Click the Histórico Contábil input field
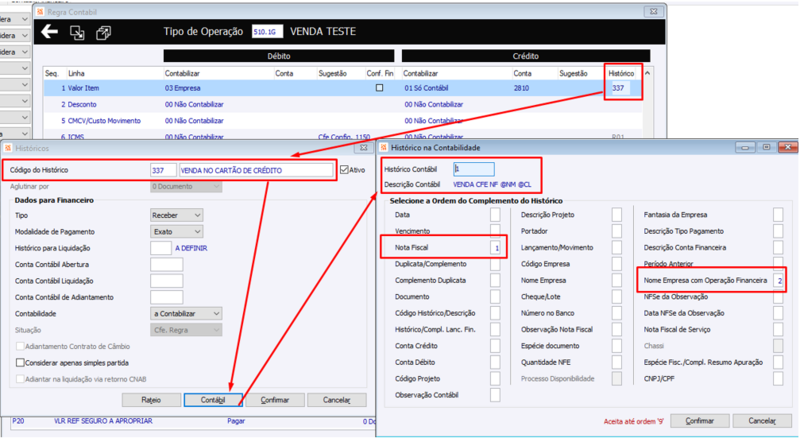 [473, 169]
